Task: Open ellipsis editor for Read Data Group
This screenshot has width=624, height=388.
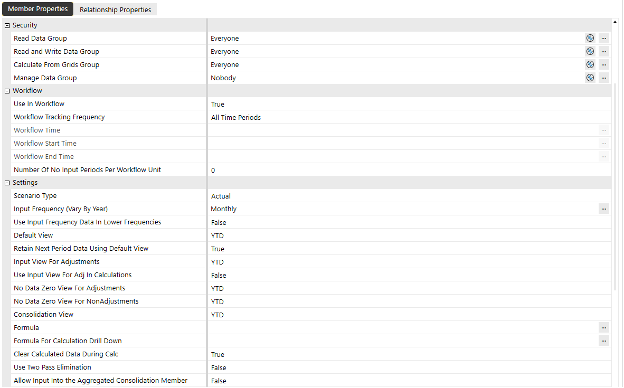Action: pyautogui.click(x=604, y=38)
